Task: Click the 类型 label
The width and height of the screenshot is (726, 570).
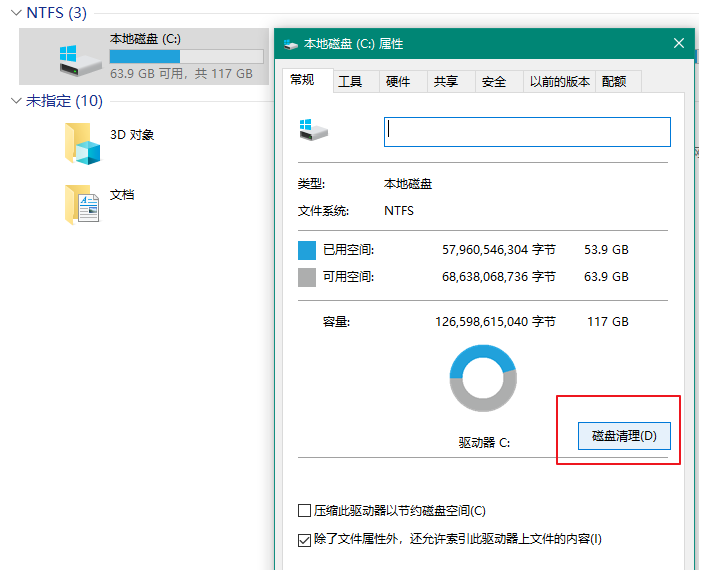Action: pyautogui.click(x=311, y=184)
